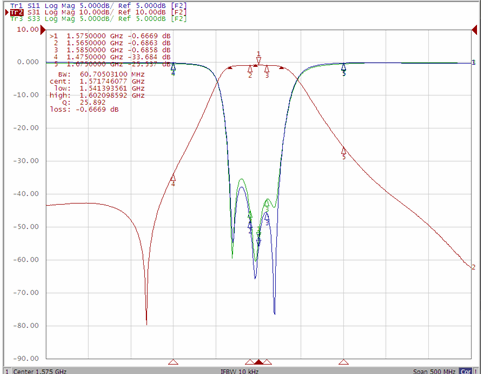This screenshot has height=380, width=488.
Task: Click marker 5 on red trace upper skirt
Action: pyautogui.click(x=344, y=152)
